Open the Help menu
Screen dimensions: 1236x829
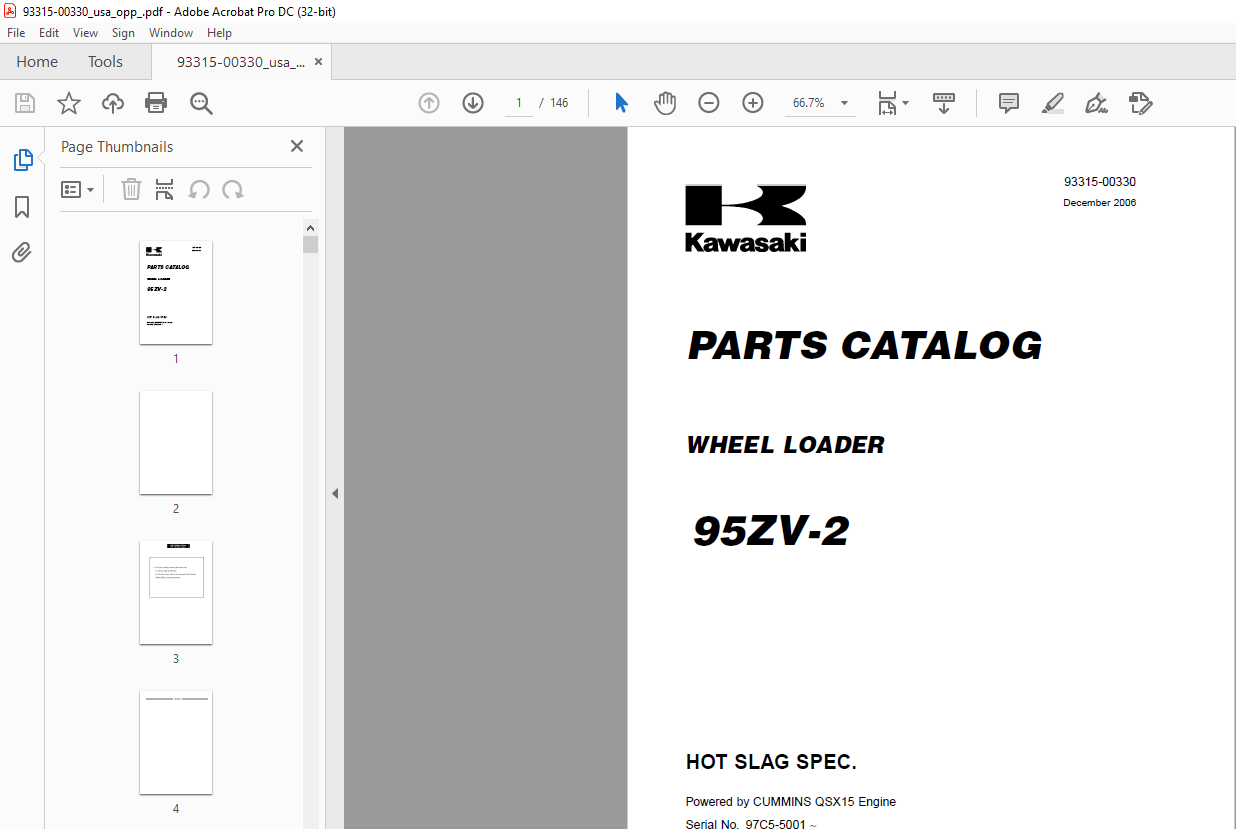219,33
